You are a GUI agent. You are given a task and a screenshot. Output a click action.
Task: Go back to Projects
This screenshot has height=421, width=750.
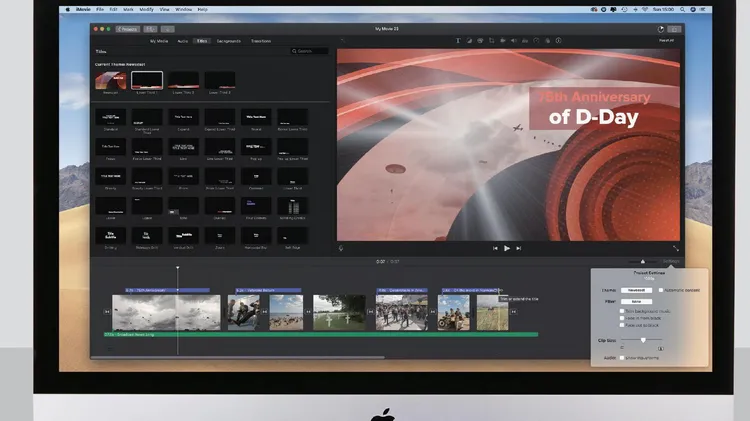click(x=128, y=29)
